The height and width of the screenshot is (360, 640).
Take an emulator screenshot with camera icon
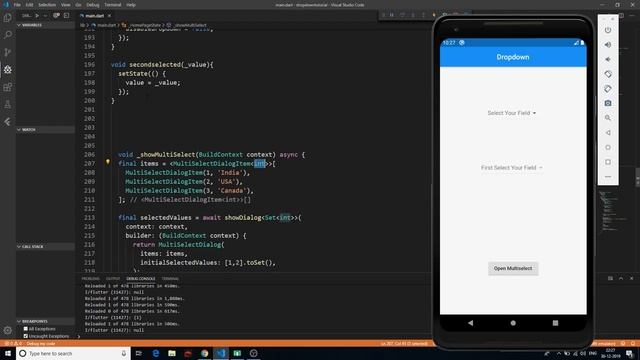point(608,103)
